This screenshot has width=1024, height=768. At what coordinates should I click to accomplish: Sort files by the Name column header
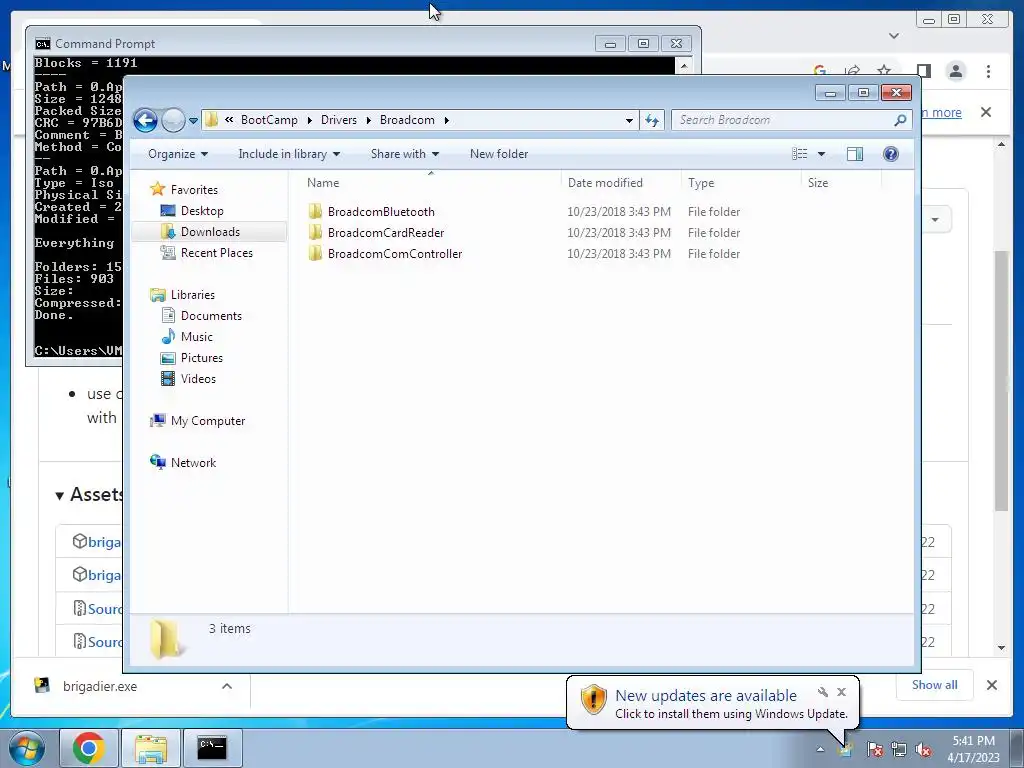click(x=431, y=184)
